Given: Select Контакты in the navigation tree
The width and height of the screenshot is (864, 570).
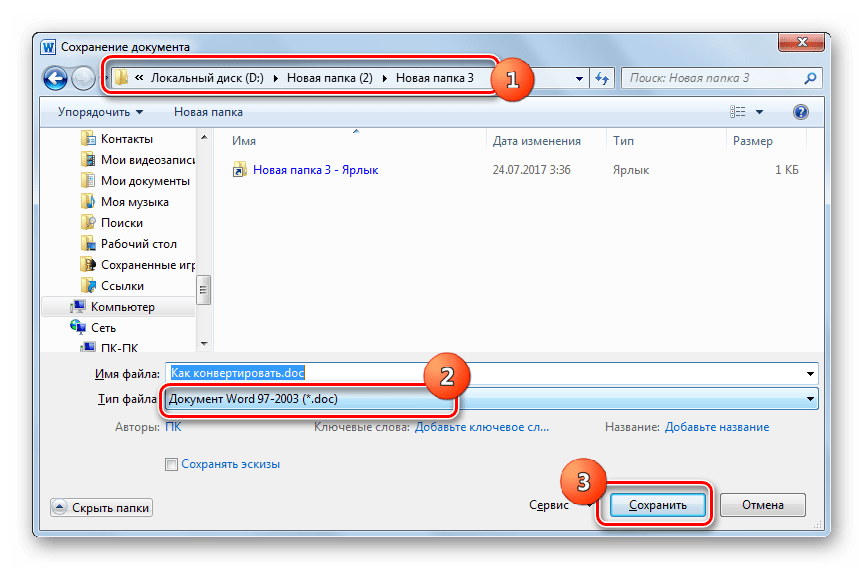Looking at the screenshot, I should point(127,139).
